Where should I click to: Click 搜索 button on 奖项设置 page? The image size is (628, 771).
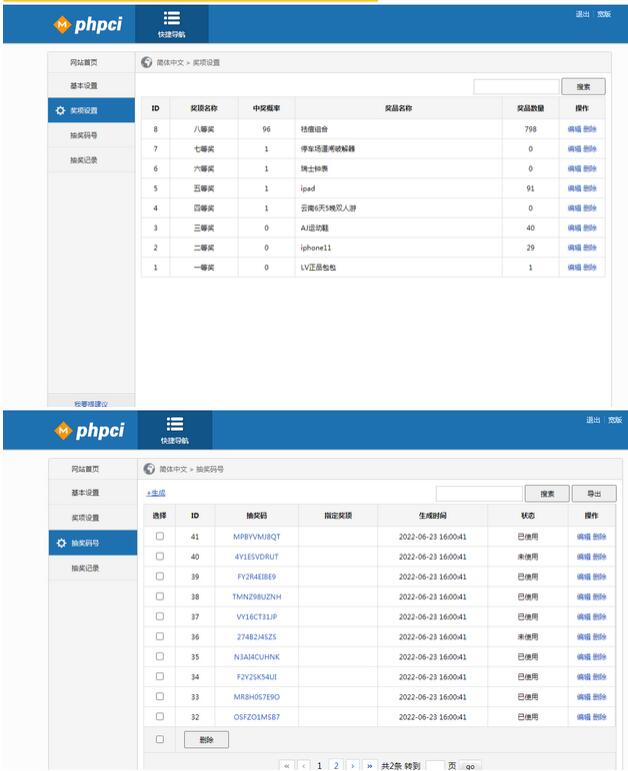(583, 87)
